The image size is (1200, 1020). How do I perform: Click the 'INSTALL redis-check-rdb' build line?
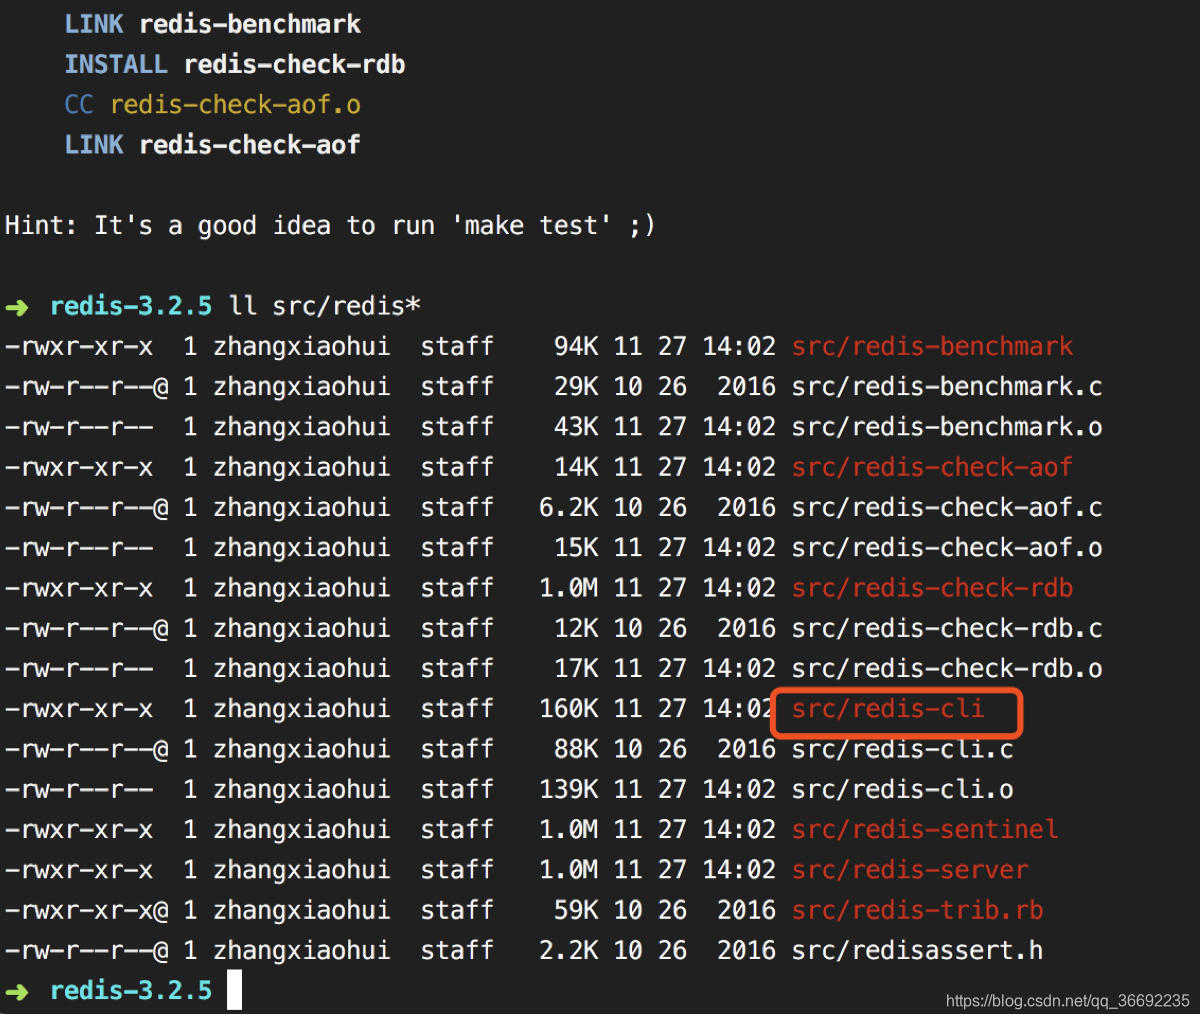tap(235, 64)
